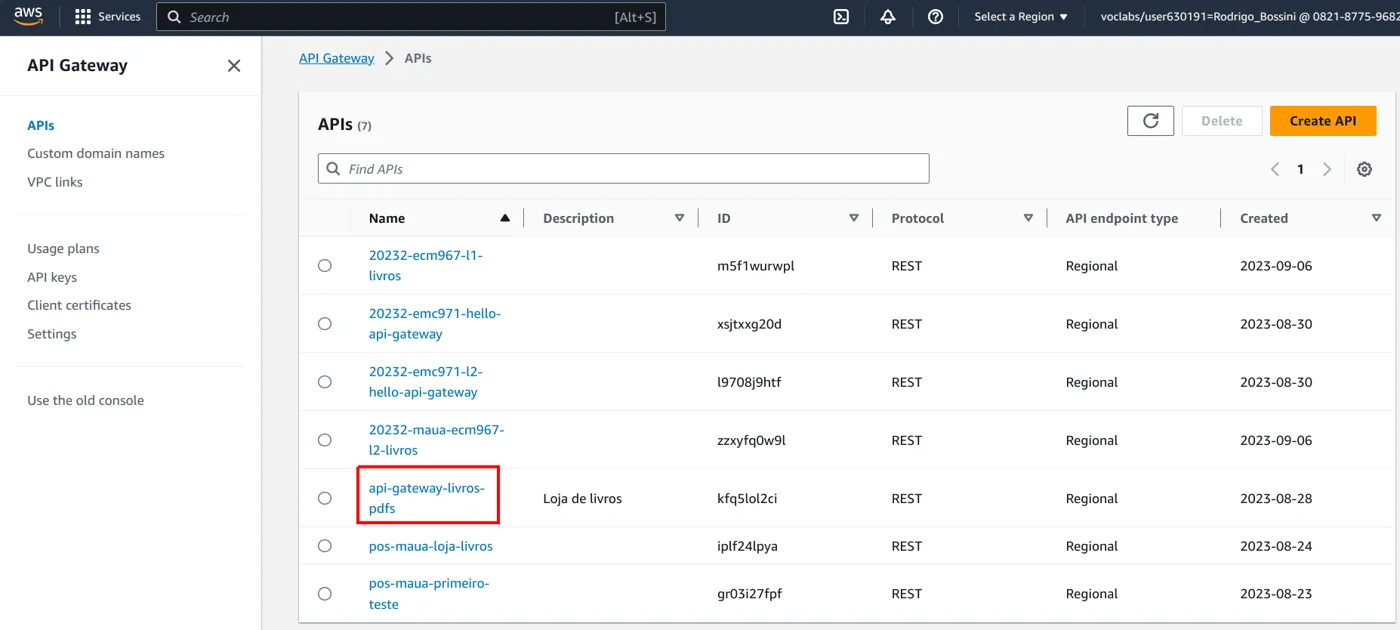Open Usage plans in sidebar

pyautogui.click(x=63, y=249)
